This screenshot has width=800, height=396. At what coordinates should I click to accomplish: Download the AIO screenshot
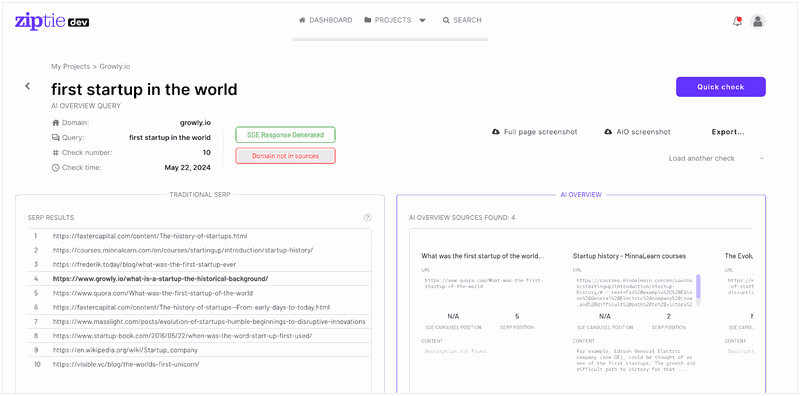coord(638,132)
